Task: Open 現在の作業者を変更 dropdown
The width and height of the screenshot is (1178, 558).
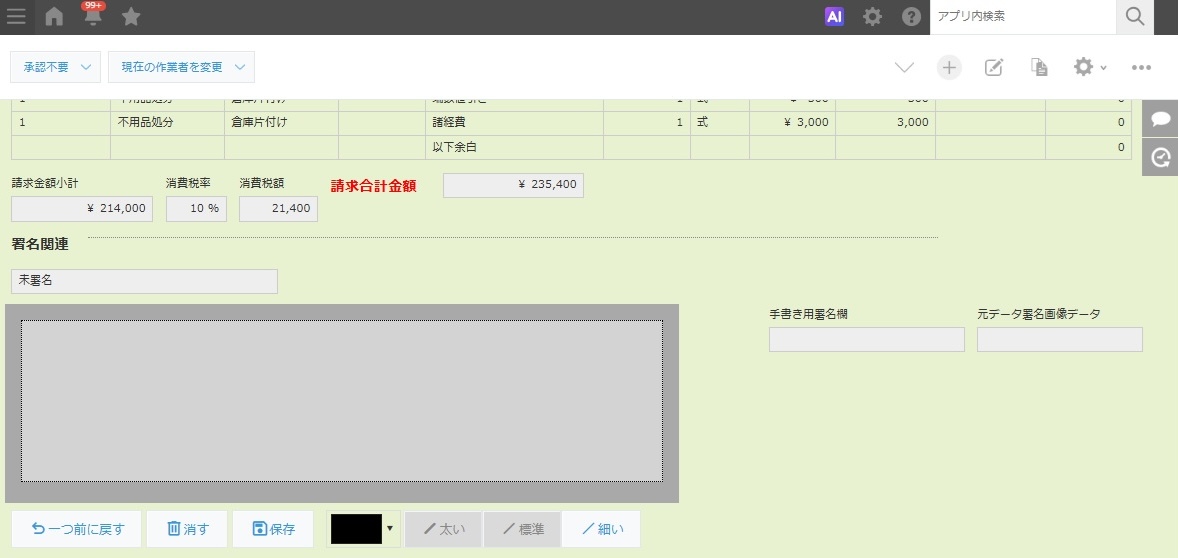Action: pyautogui.click(x=181, y=67)
